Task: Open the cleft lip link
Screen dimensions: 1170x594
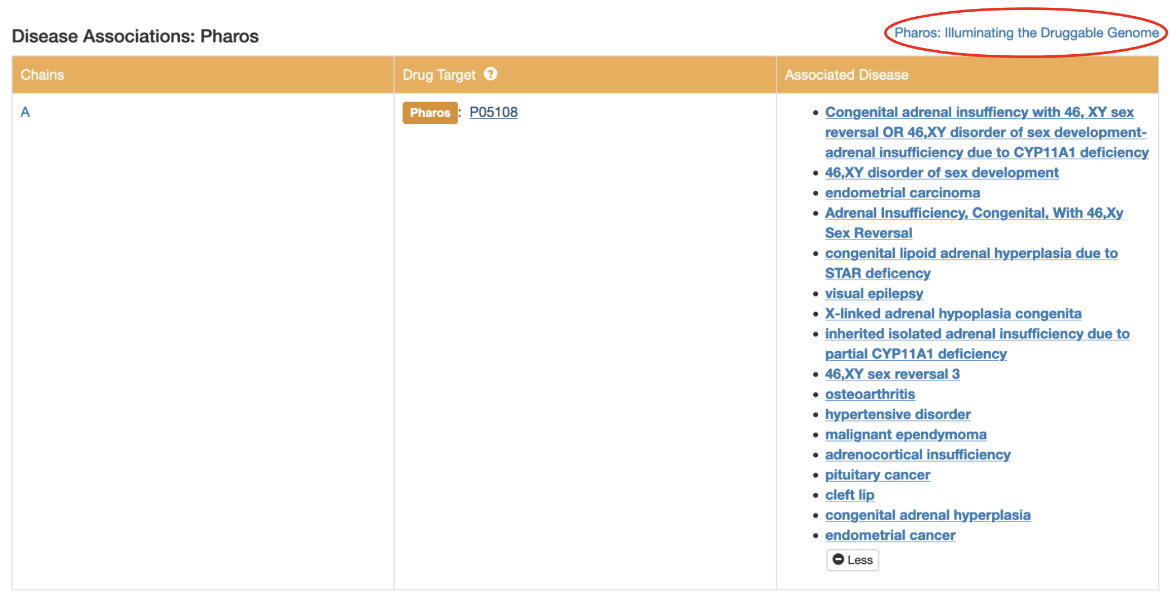Action: point(850,495)
